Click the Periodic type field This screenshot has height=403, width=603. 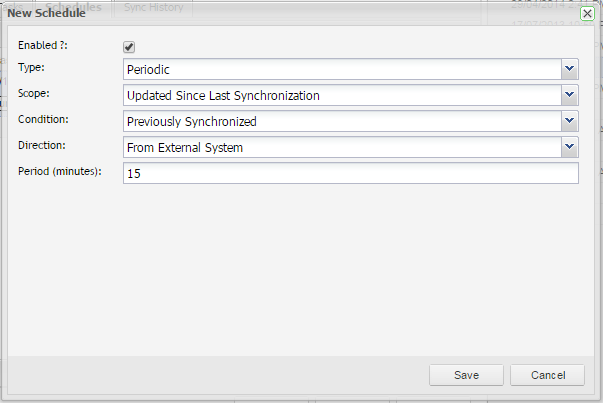click(341, 69)
